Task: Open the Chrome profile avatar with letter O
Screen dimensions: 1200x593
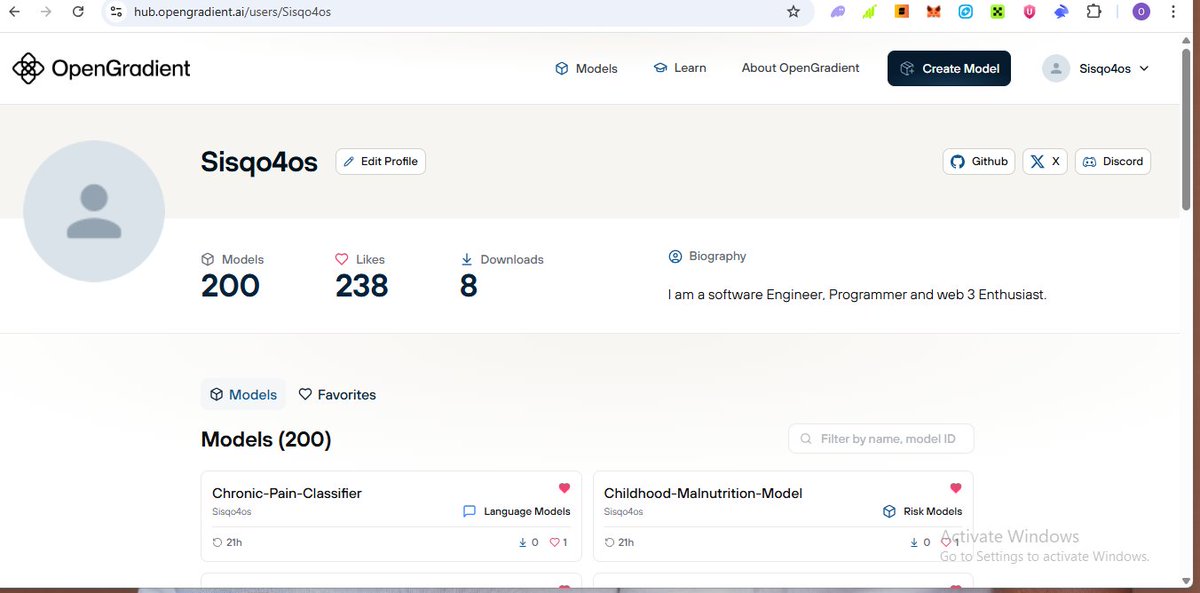Action: tap(1141, 12)
